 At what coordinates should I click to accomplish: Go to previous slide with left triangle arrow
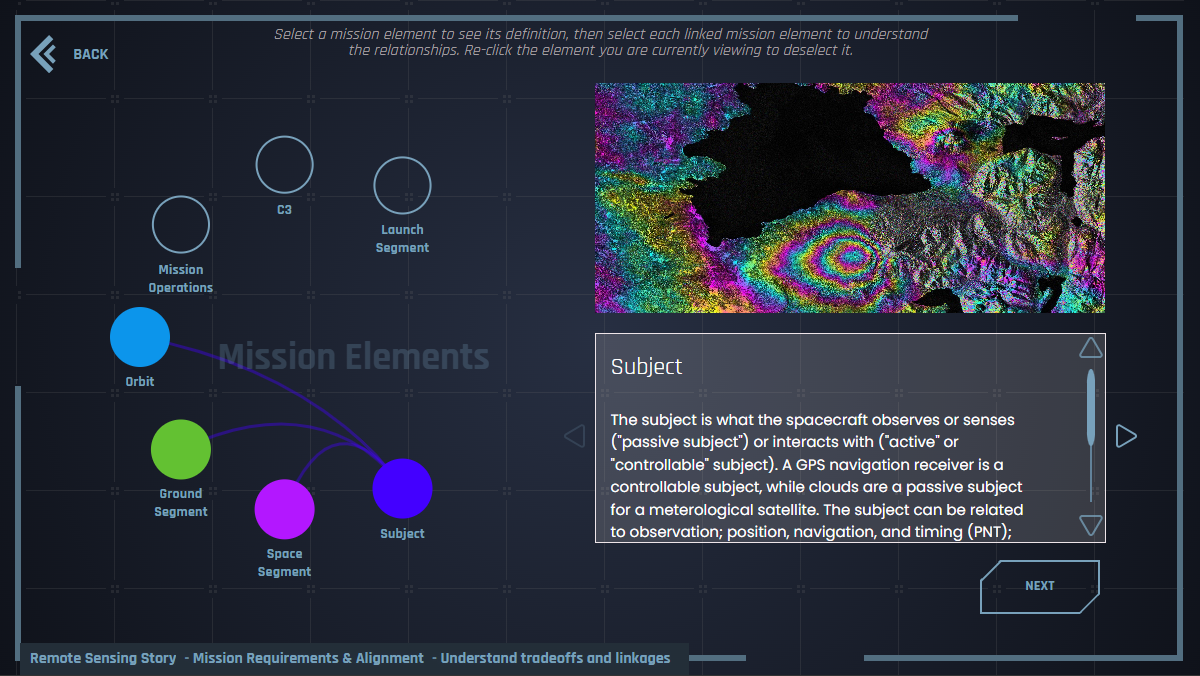tap(574, 436)
